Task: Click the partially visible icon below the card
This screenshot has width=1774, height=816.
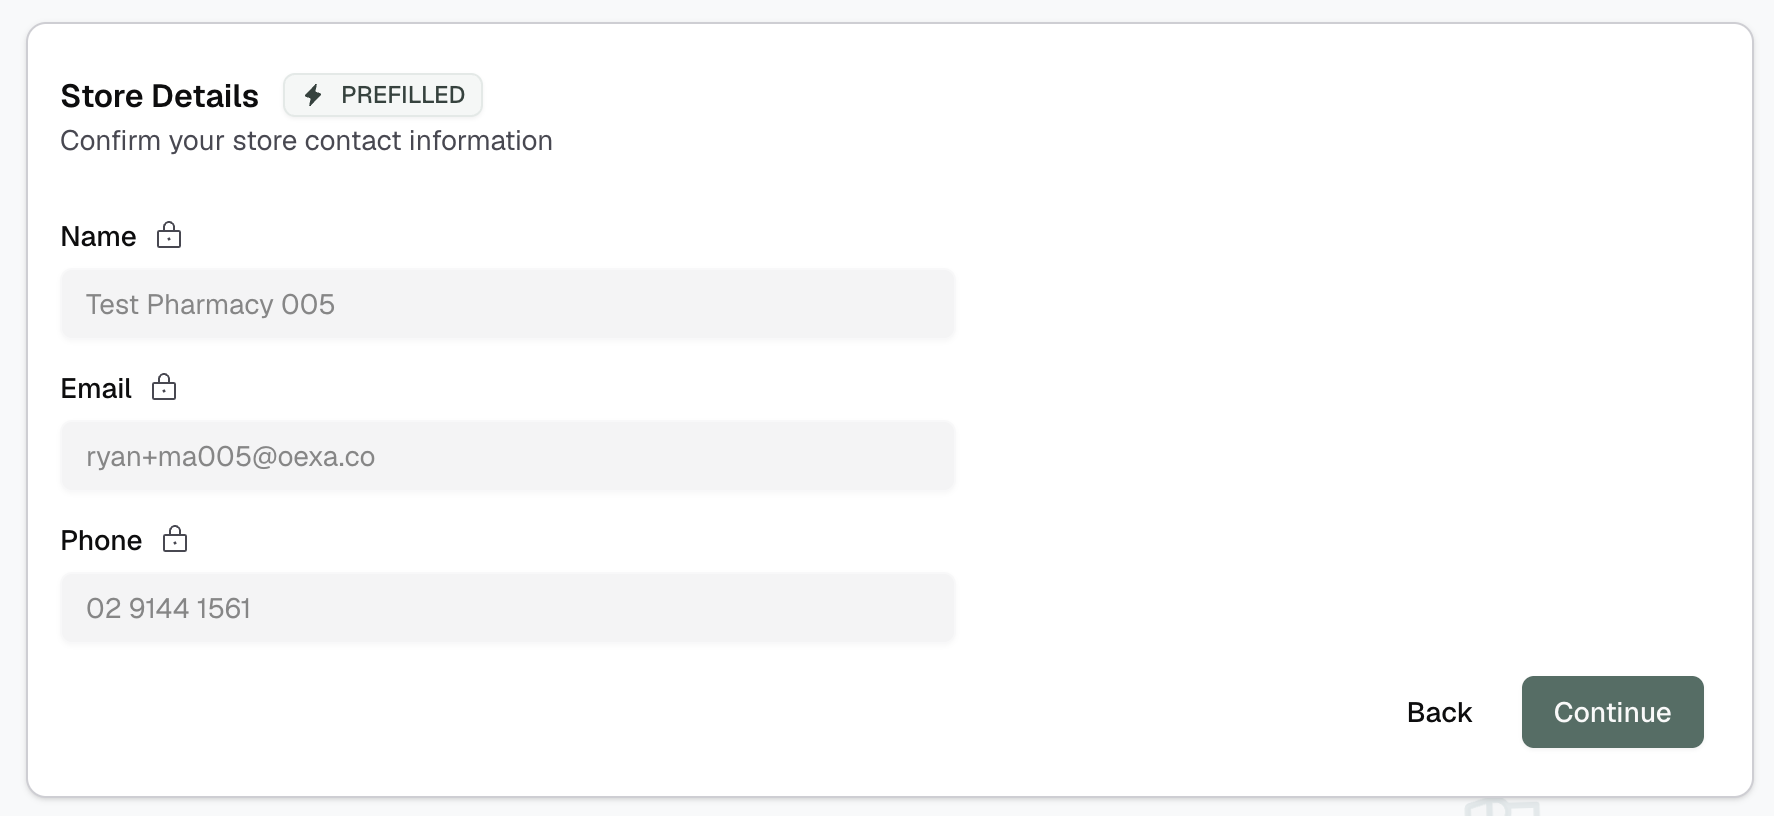Action: 1501,808
